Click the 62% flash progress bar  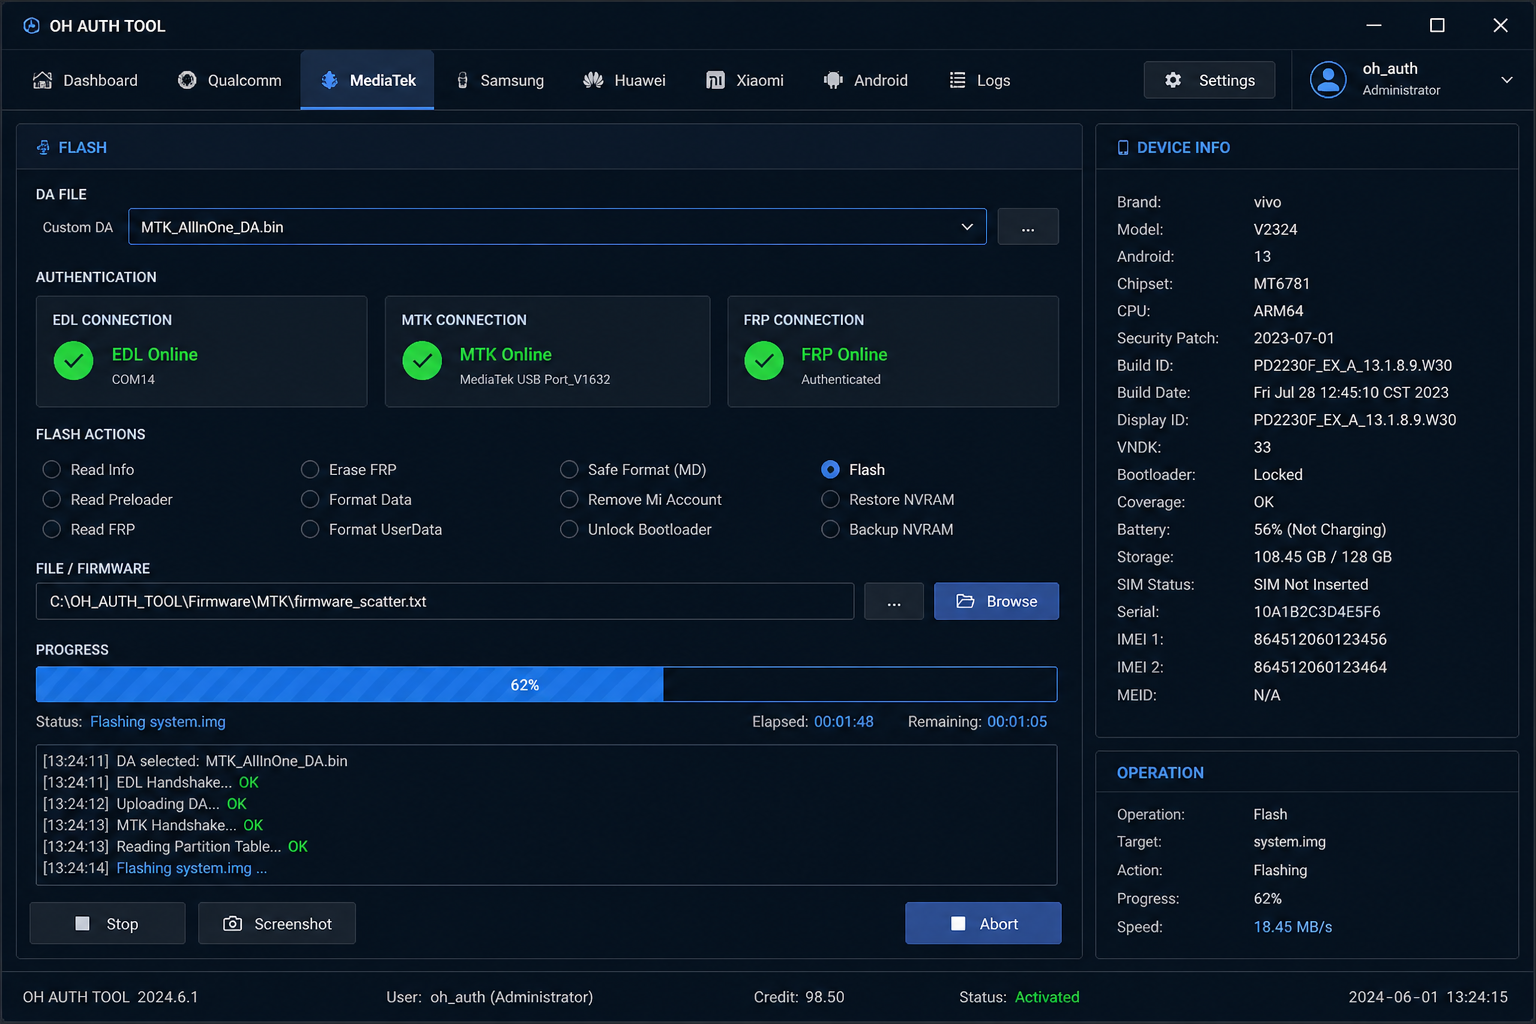546,685
